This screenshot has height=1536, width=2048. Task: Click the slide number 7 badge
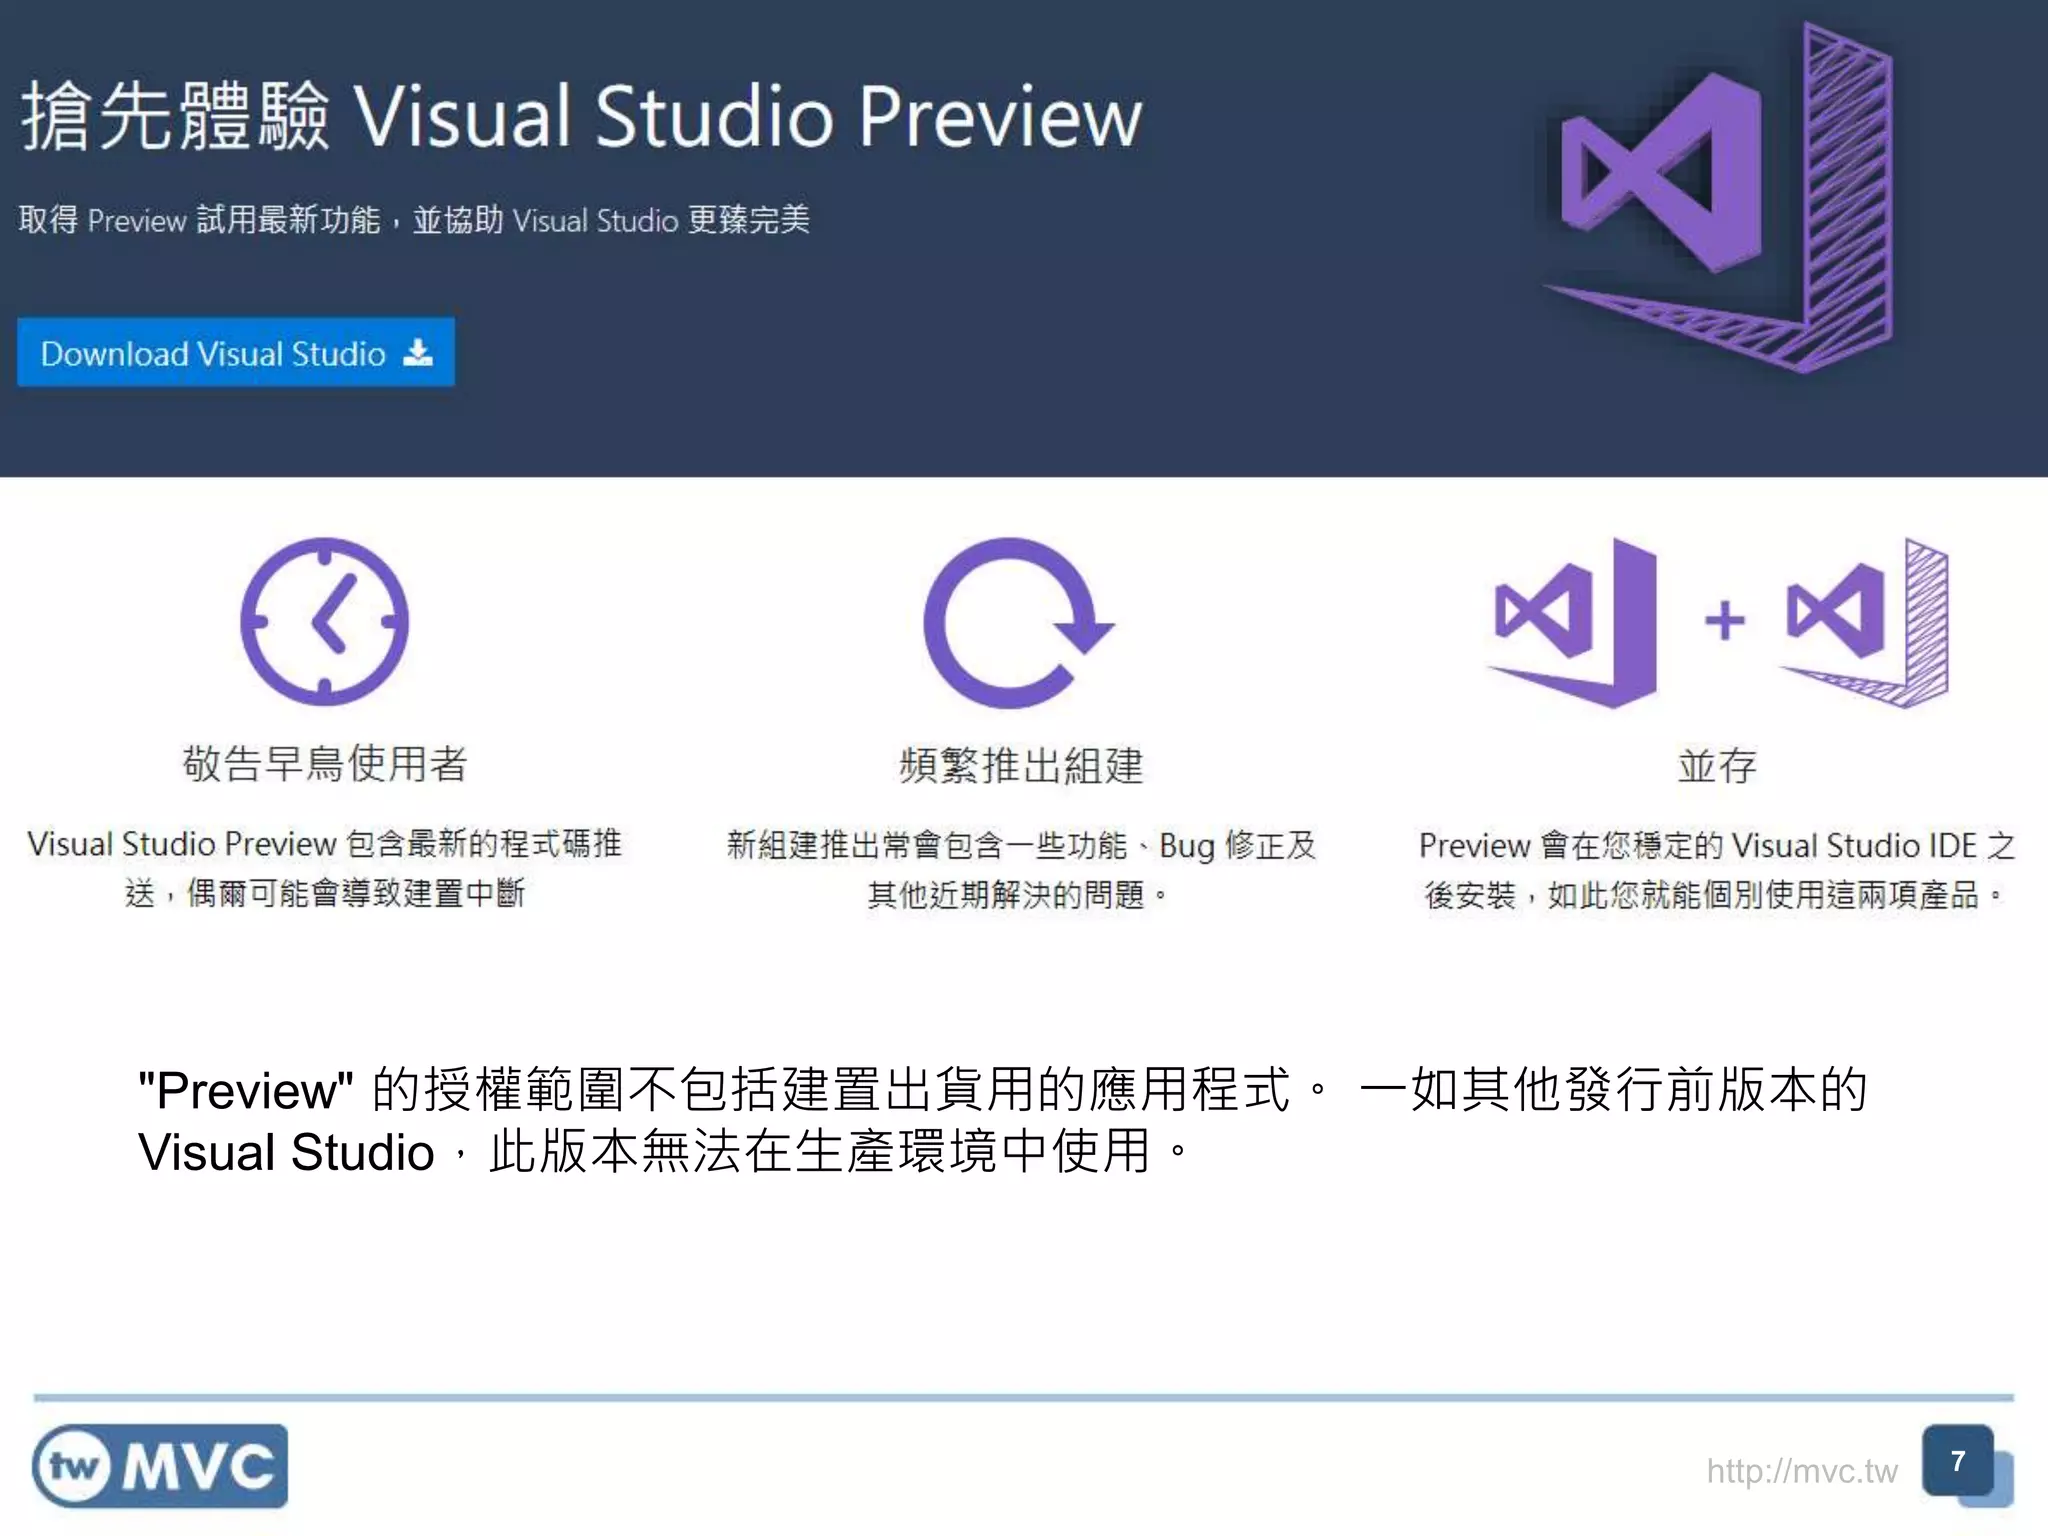coord(1958,1461)
